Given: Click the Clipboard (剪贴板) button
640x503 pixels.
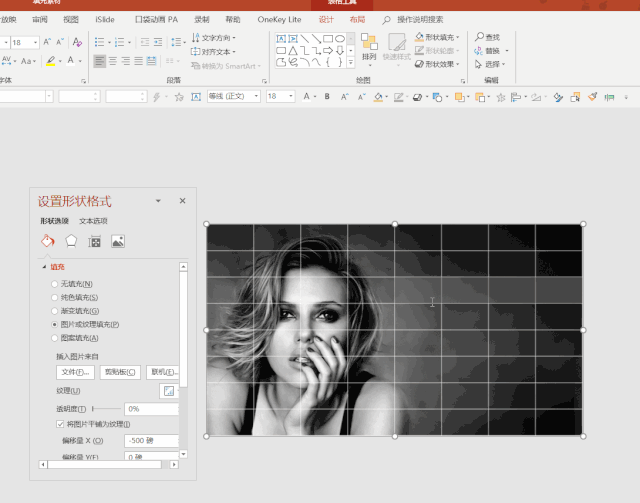Looking at the screenshot, I should [x=120, y=372].
